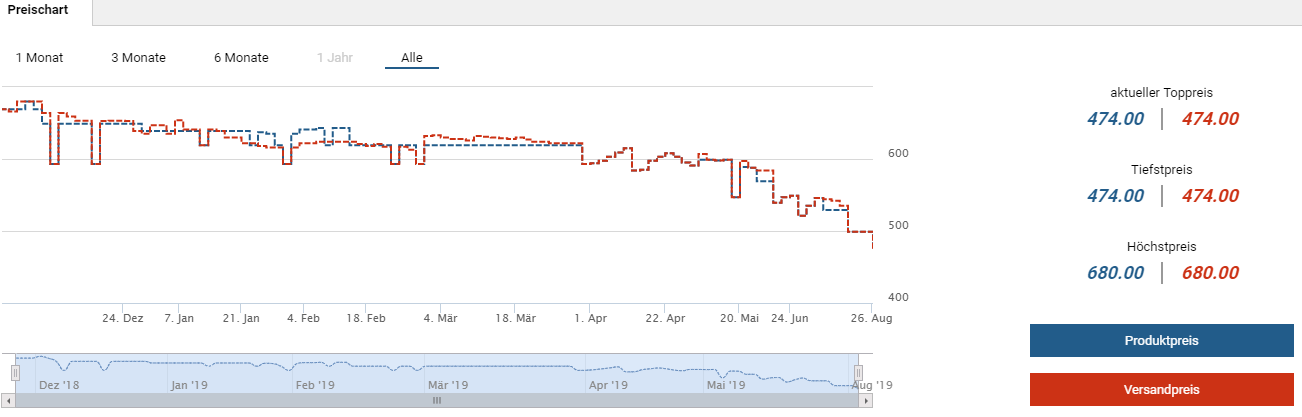Click the red Höchstpreis 680.00 value
1302x417 pixels.
pyautogui.click(x=1210, y=273)
